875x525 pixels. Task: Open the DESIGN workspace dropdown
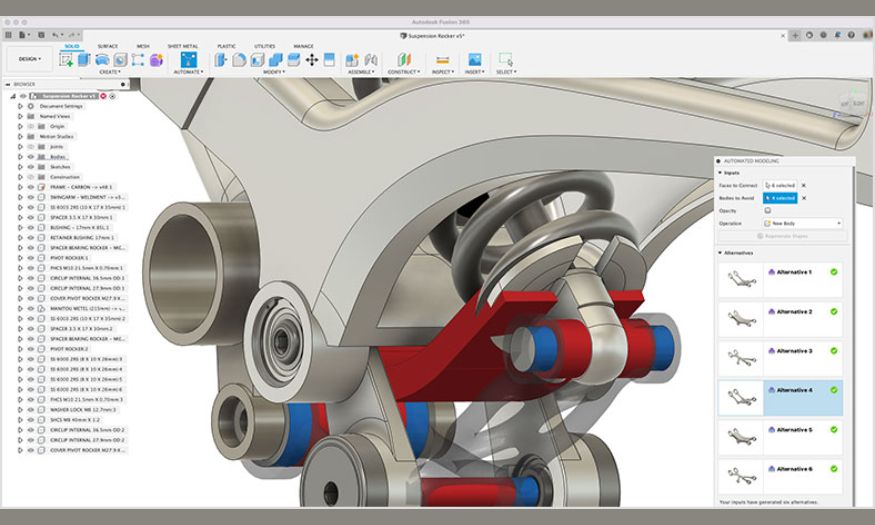pos(30,59)
